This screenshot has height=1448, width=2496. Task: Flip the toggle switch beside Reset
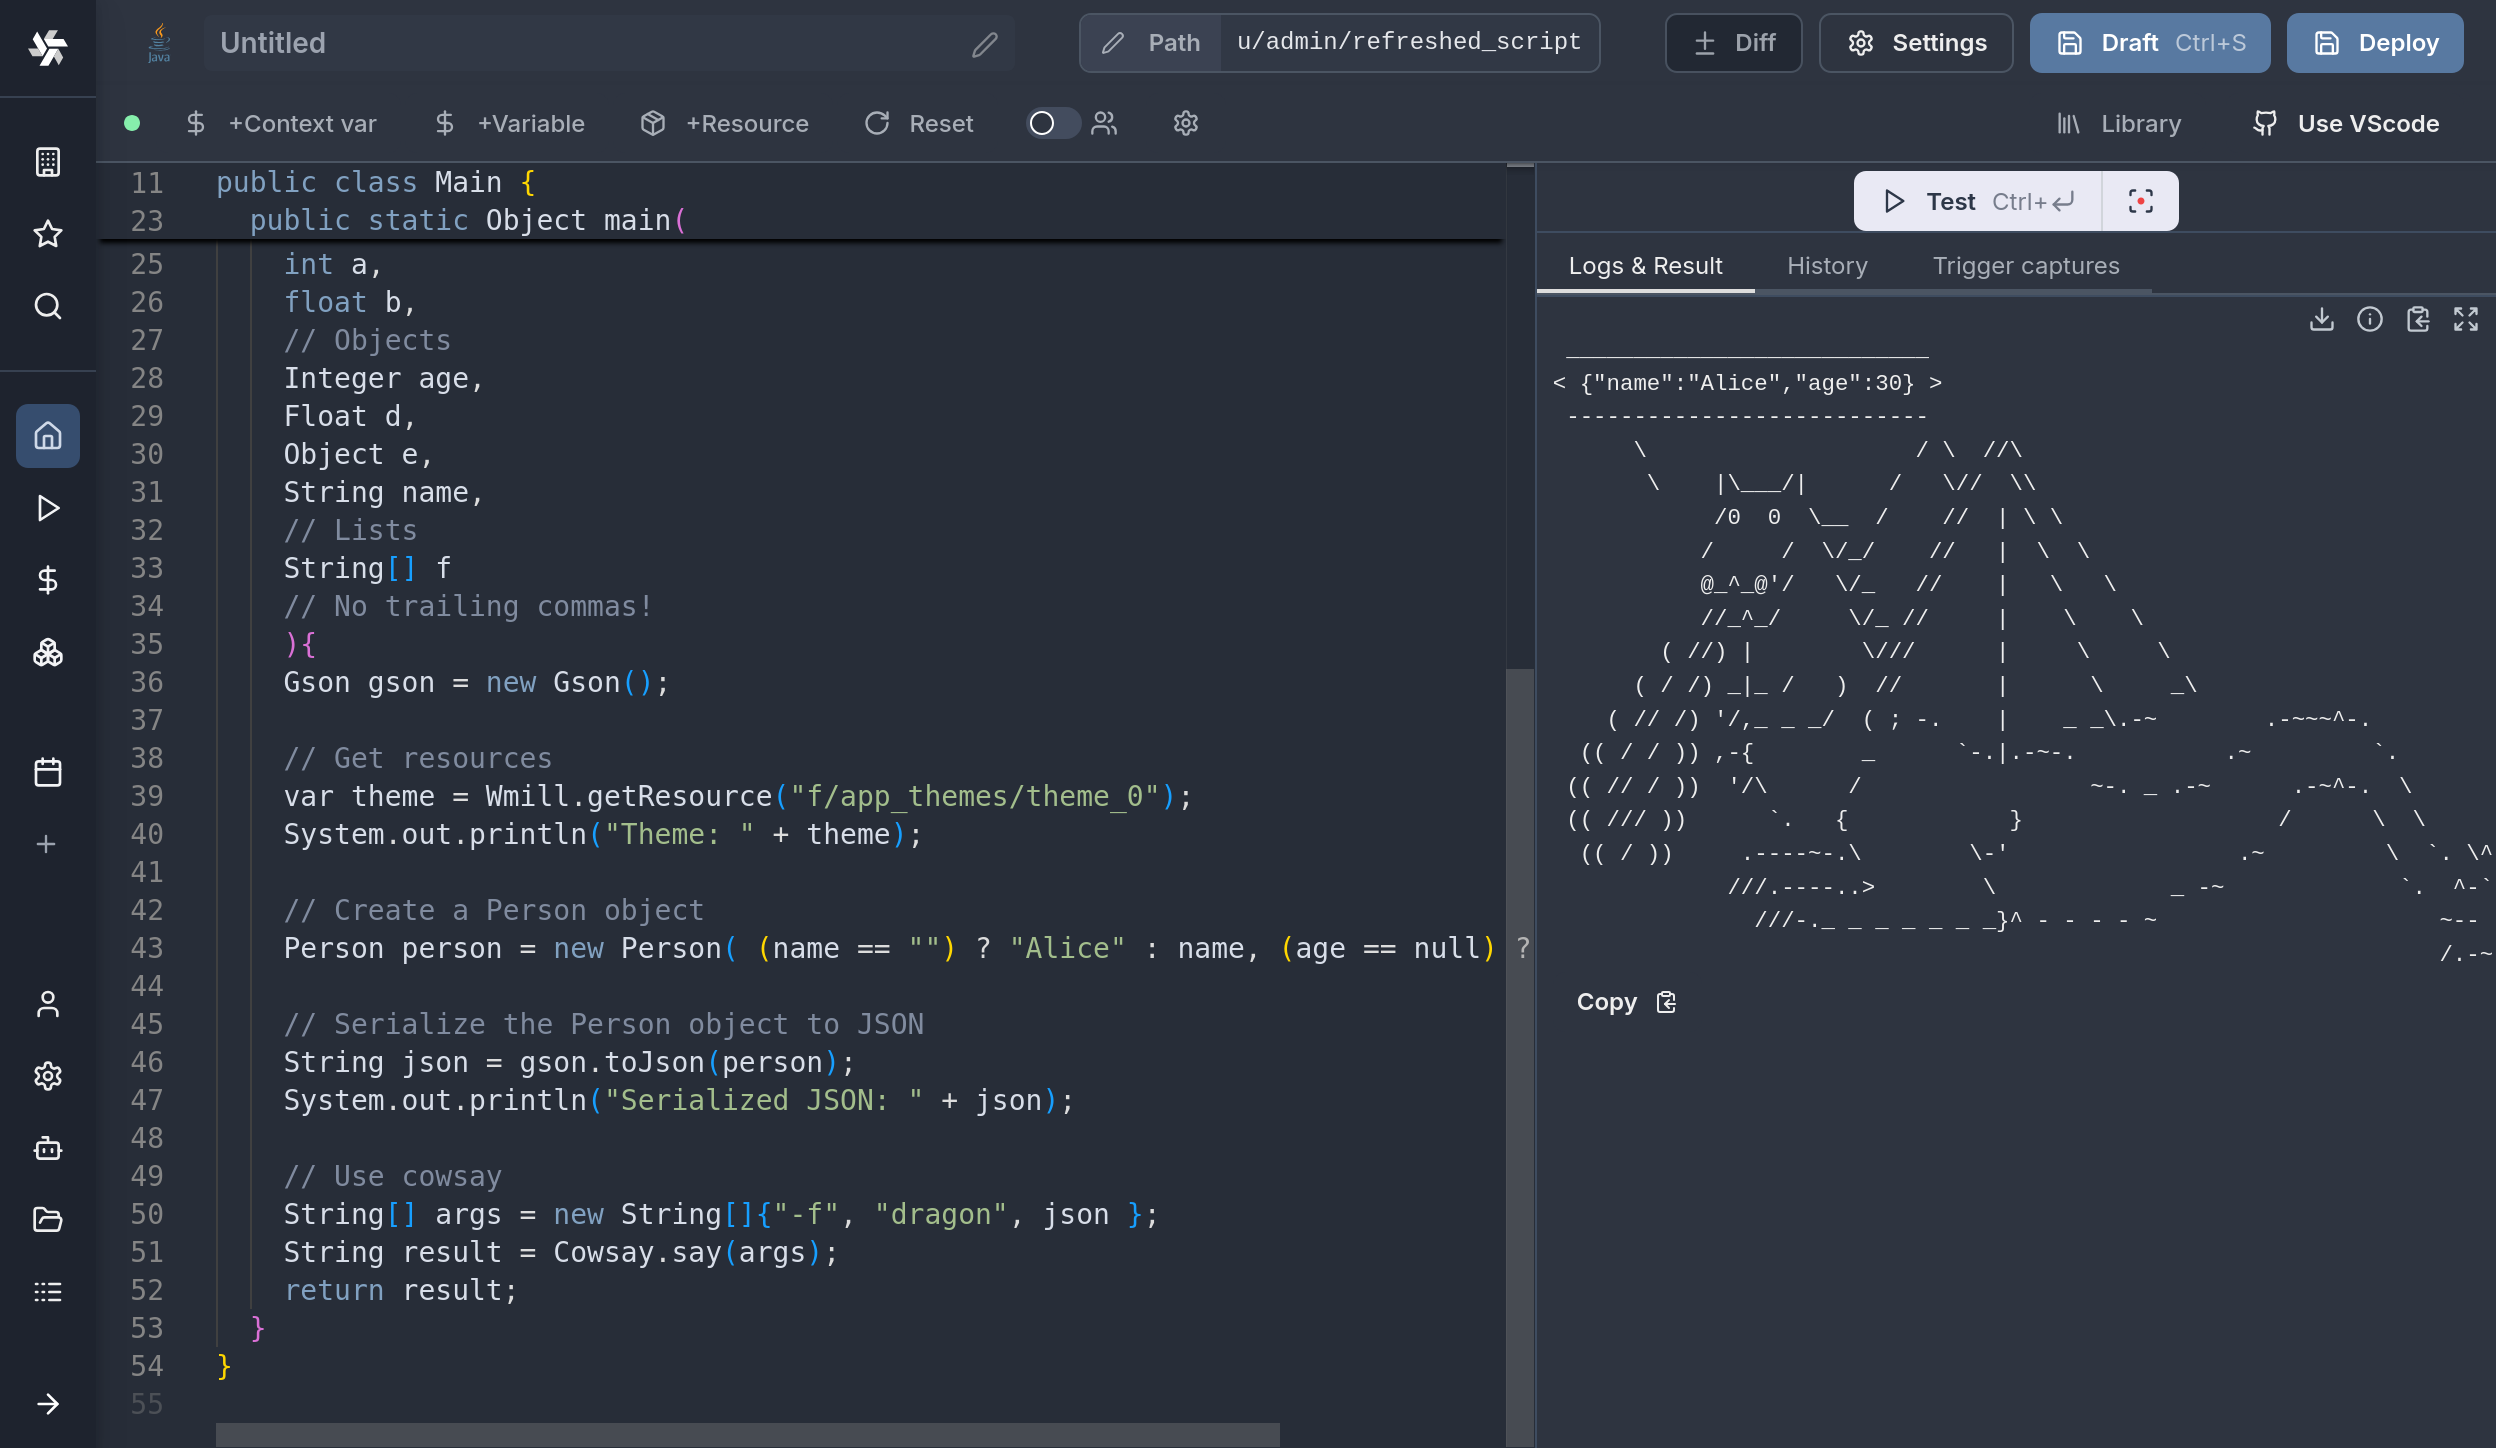tap(1052, 123)
